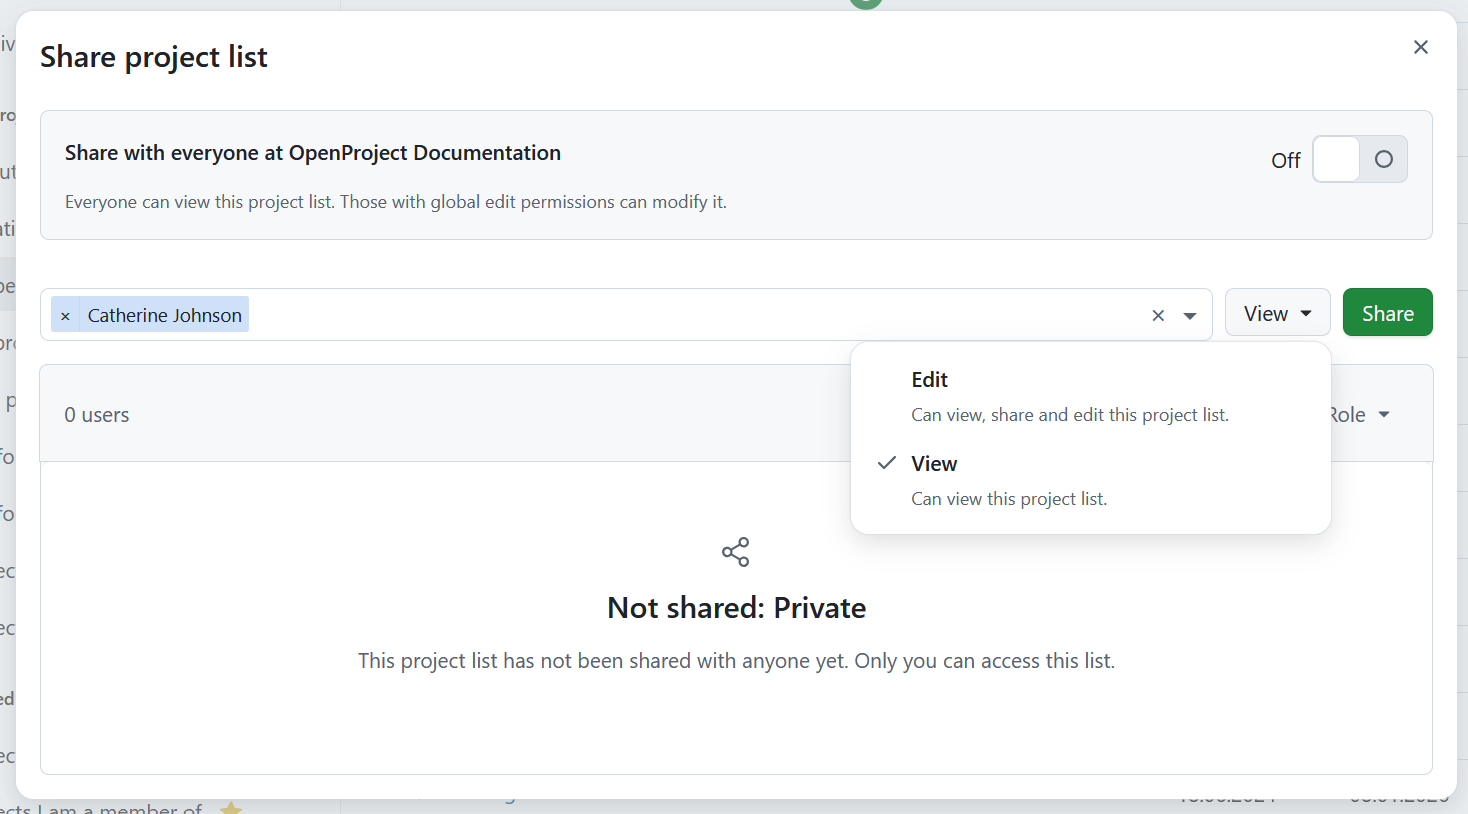
Task: Click the share network icon above Not shared: Private
Action: tap(735, 551)
